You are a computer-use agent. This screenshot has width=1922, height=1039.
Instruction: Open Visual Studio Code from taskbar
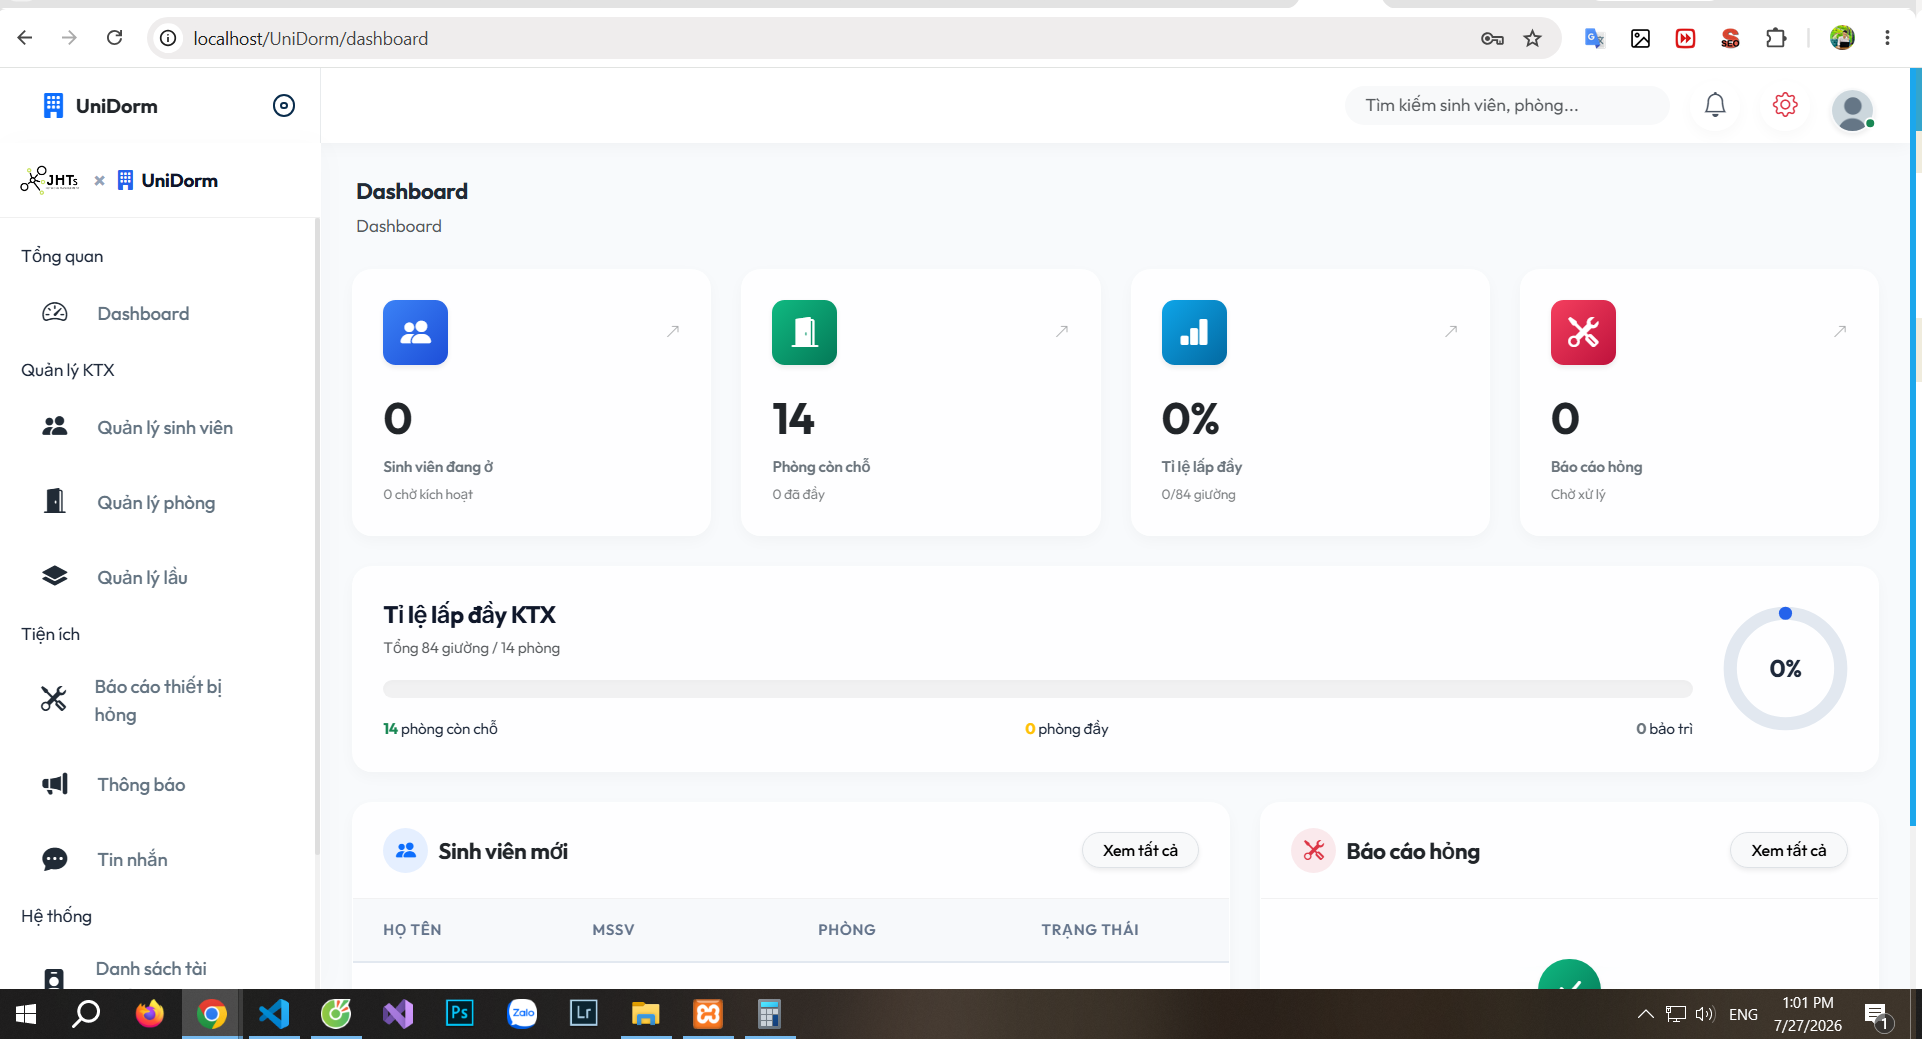pyautogui.click(x=274, y=1014)
